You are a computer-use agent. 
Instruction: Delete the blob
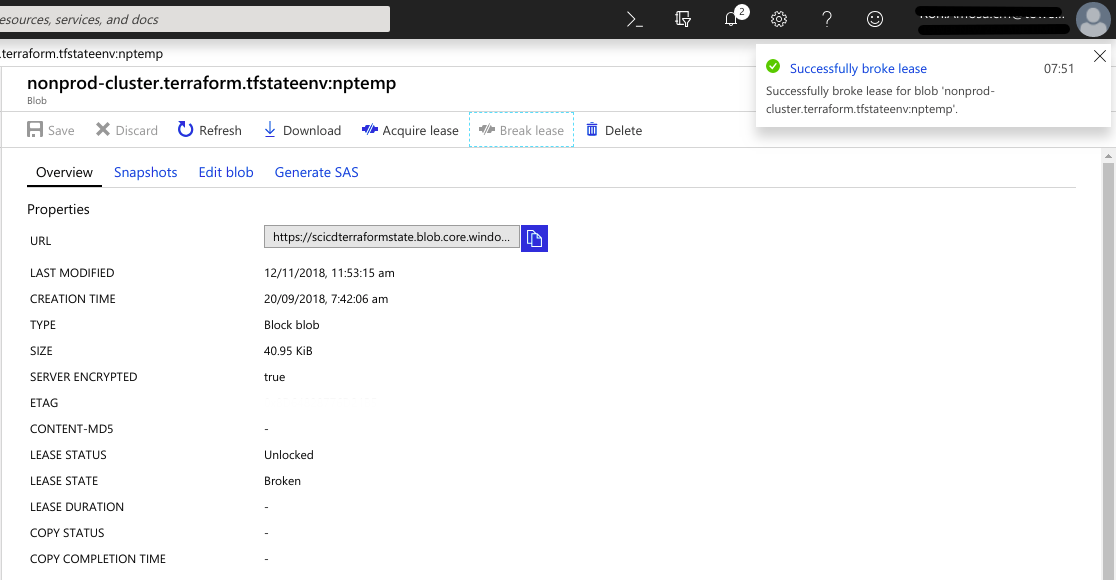[x=614, y=130]
